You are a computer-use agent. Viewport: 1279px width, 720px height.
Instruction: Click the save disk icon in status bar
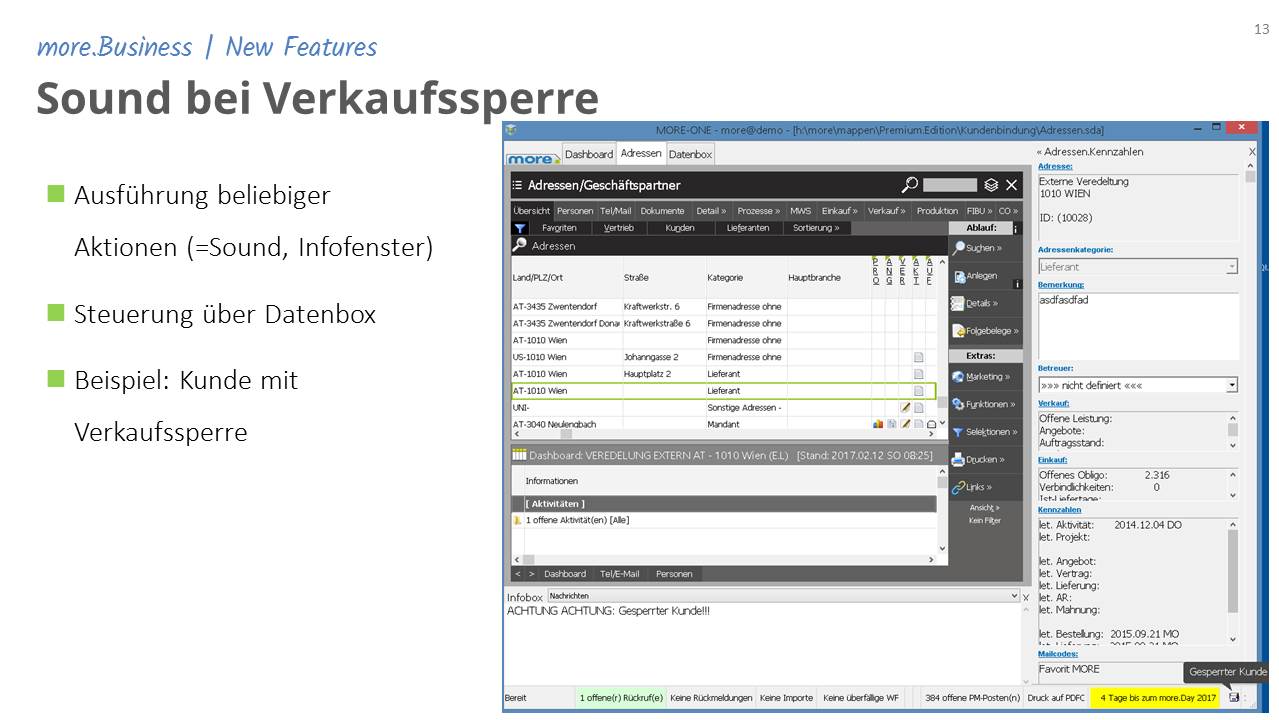pos(1233,697)
